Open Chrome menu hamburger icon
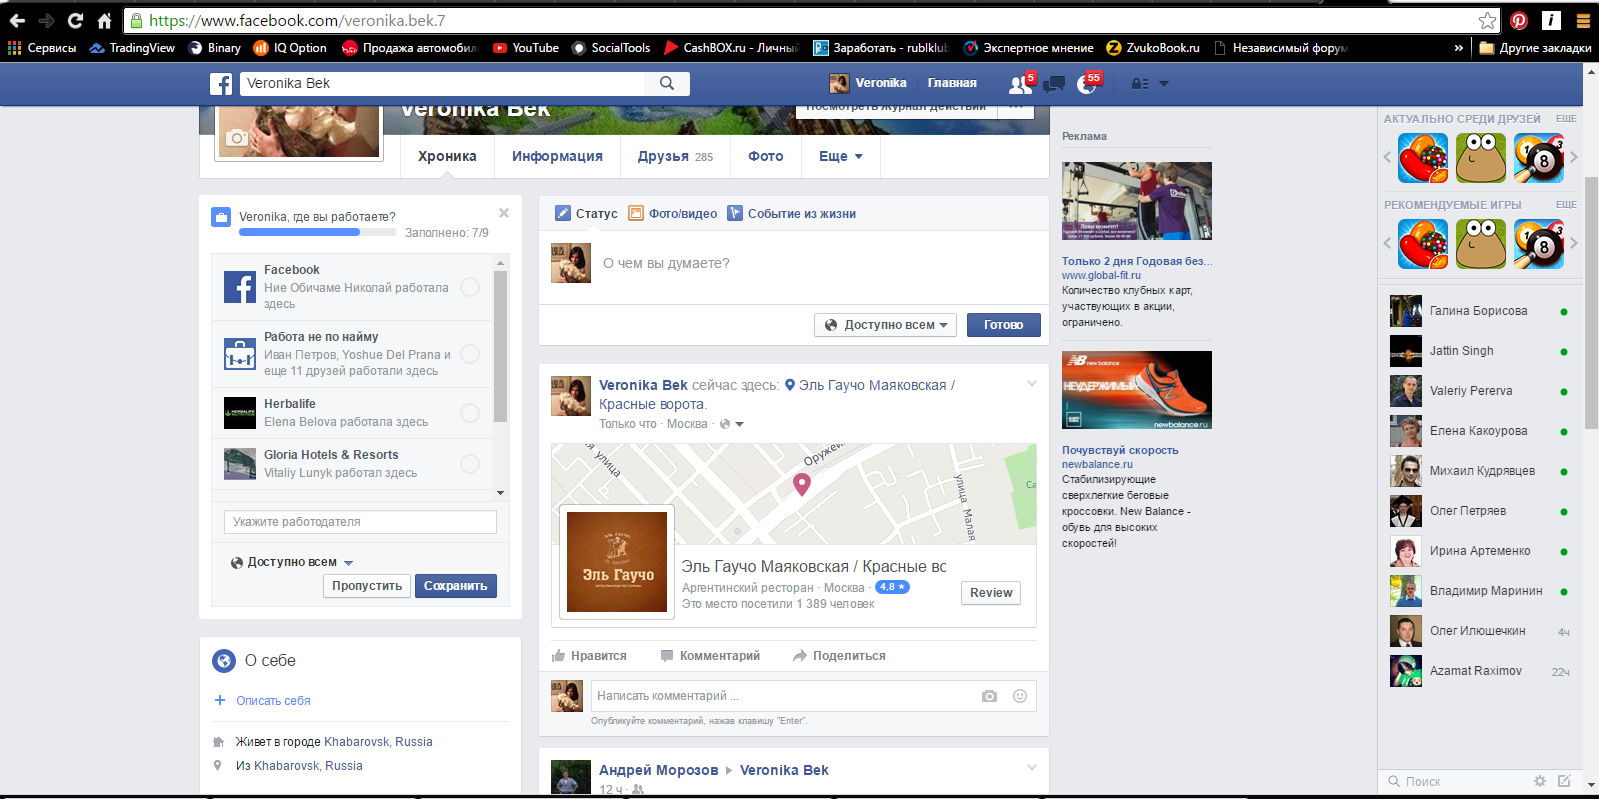This screenshot has height=799, width=1599. (1583, 20)
